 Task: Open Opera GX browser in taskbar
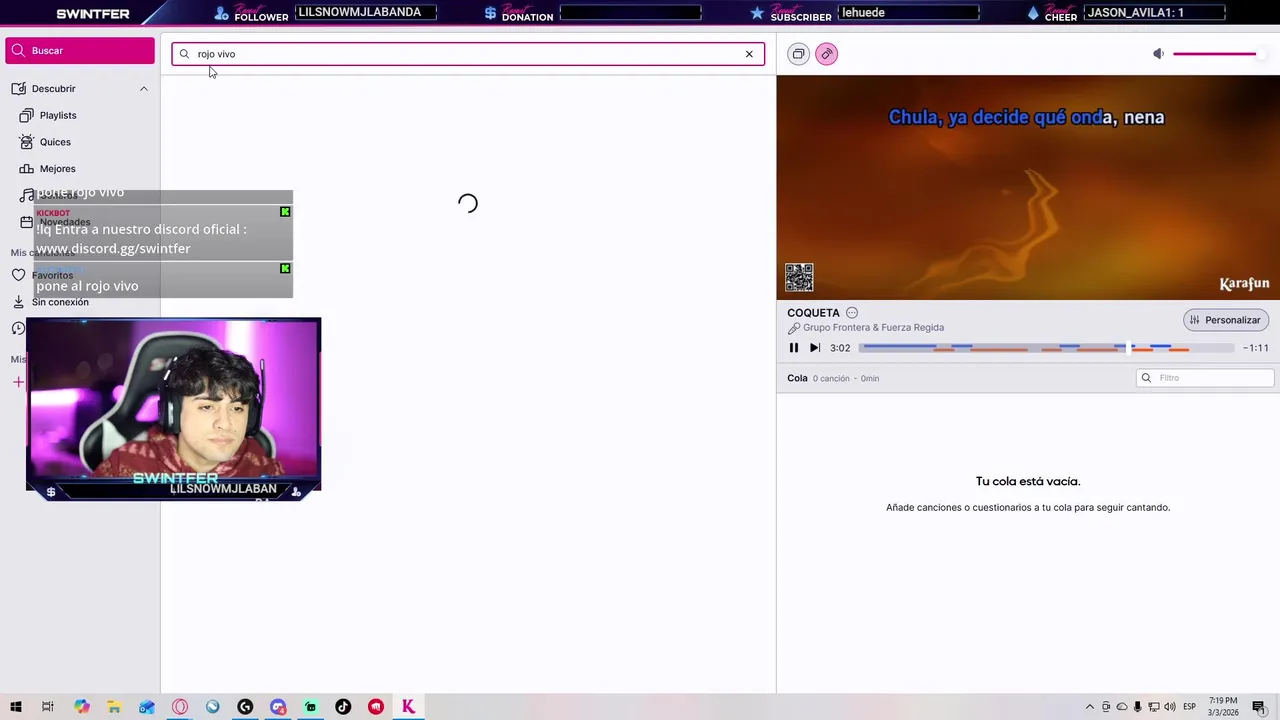click(180, 707)
